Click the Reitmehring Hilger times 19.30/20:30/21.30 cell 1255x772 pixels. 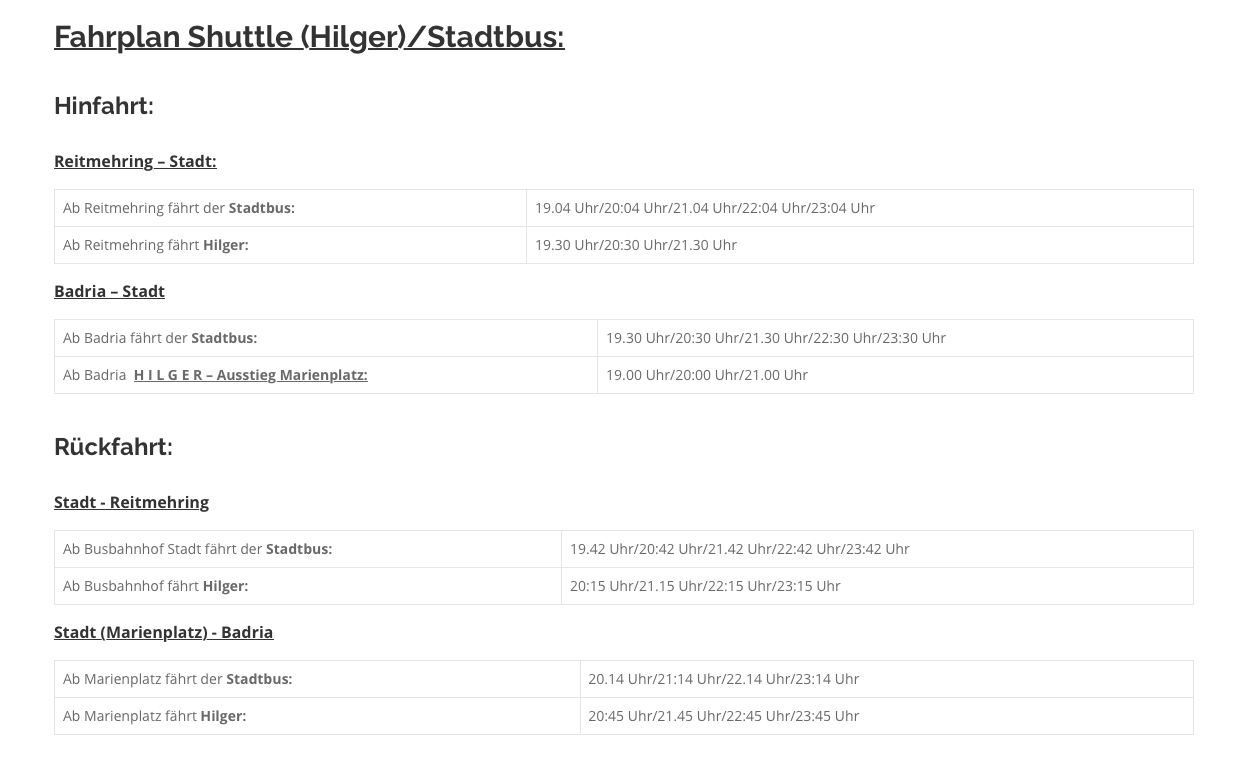coord(636,245)
